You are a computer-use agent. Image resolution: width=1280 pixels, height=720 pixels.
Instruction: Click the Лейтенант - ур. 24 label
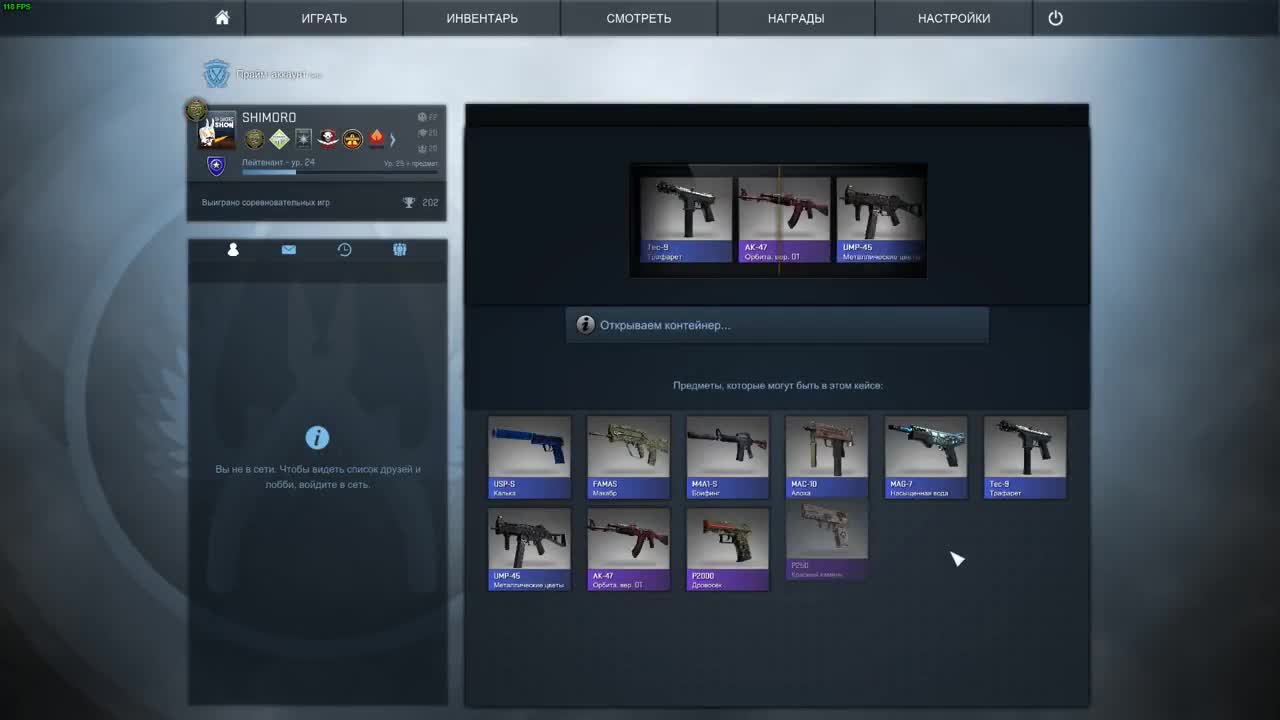[278, 162]
